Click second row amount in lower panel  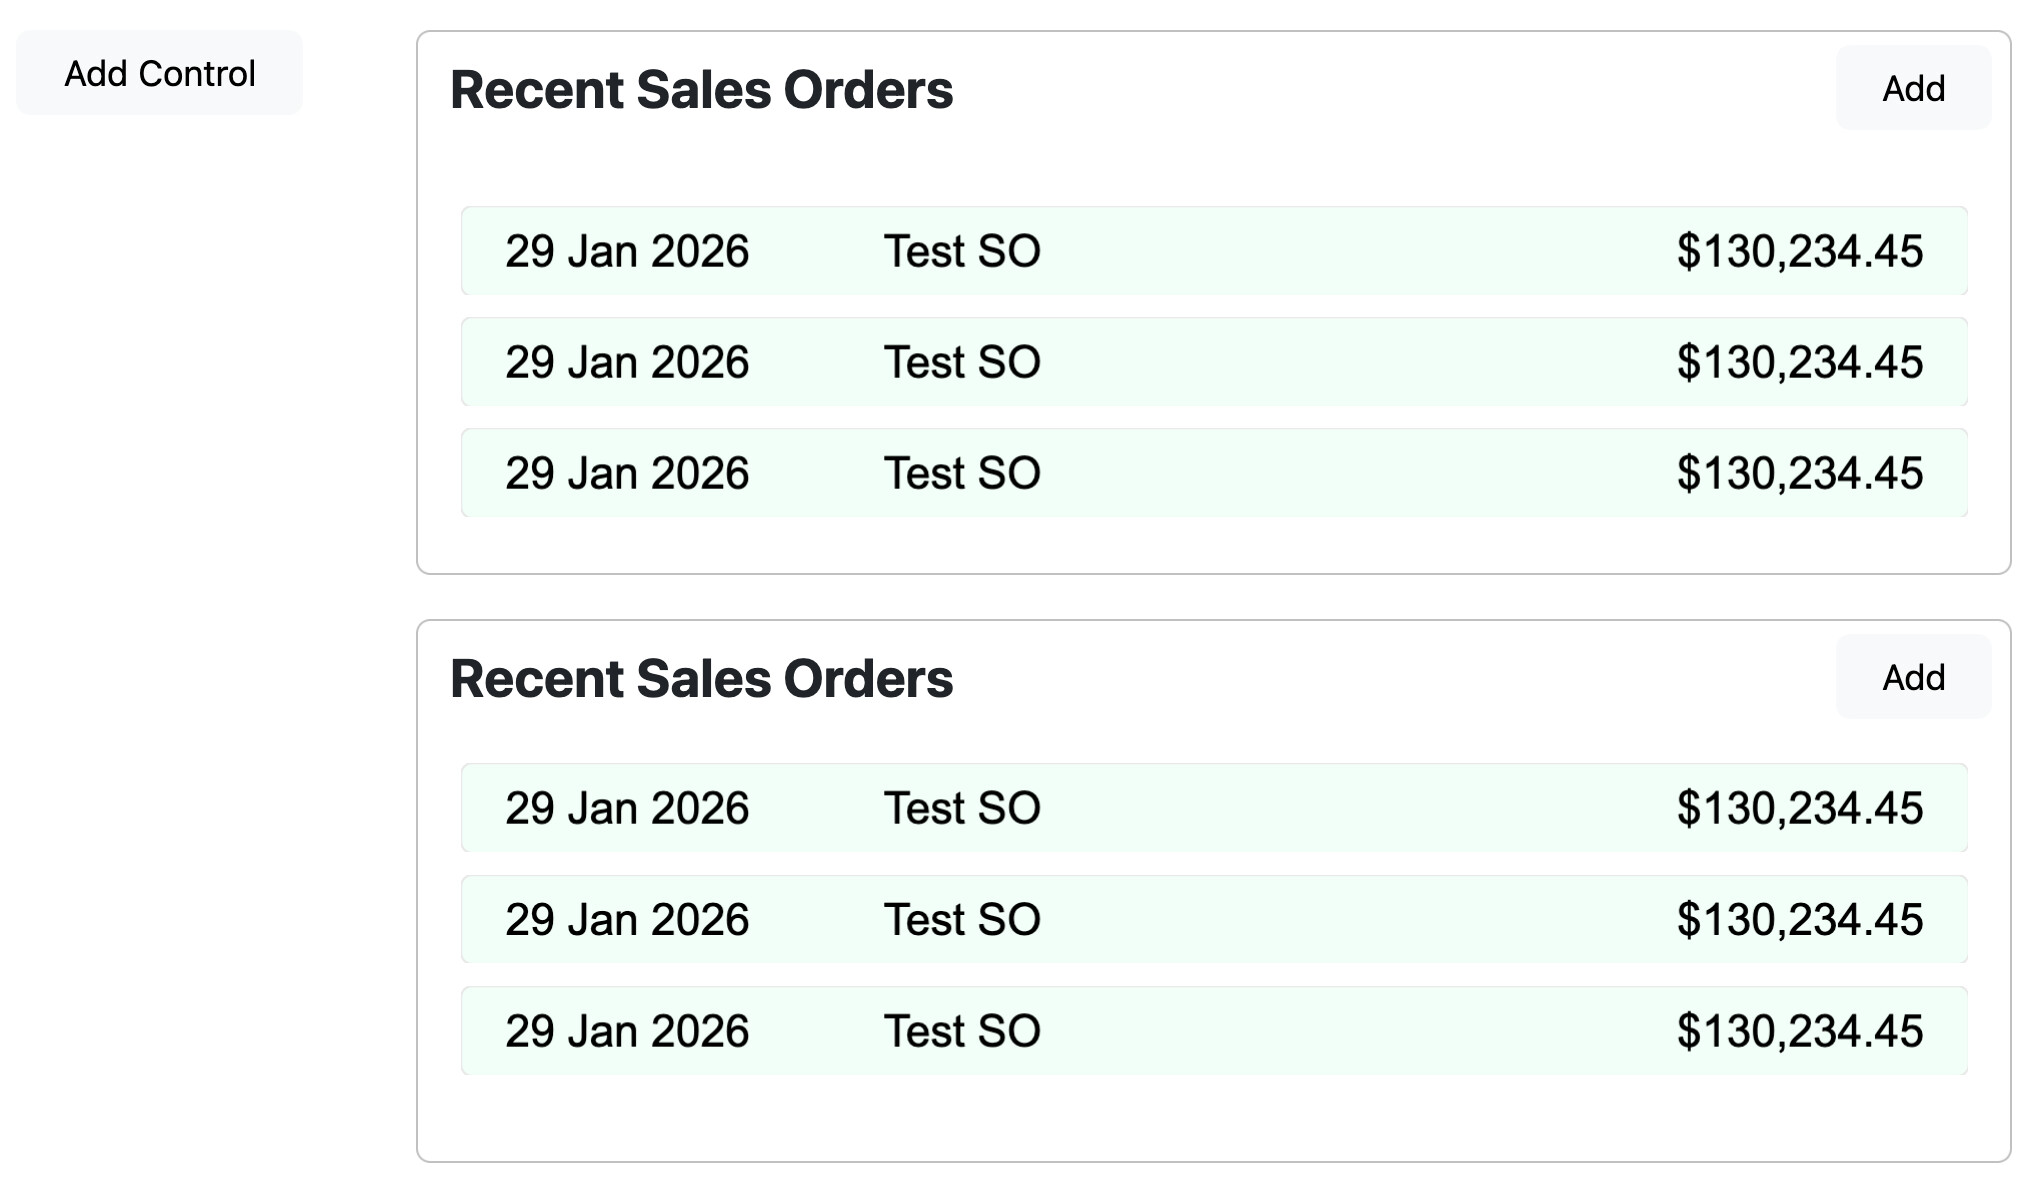1799,920
